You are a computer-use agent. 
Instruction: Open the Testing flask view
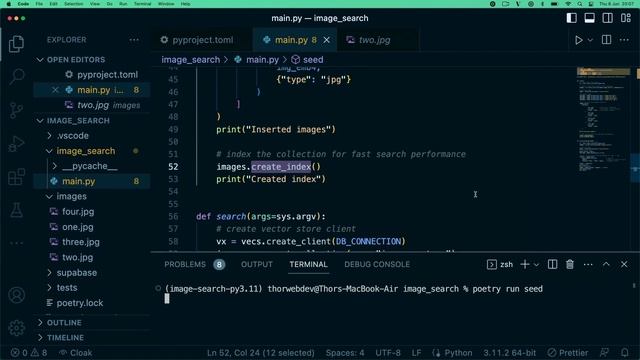click(16, 210)
